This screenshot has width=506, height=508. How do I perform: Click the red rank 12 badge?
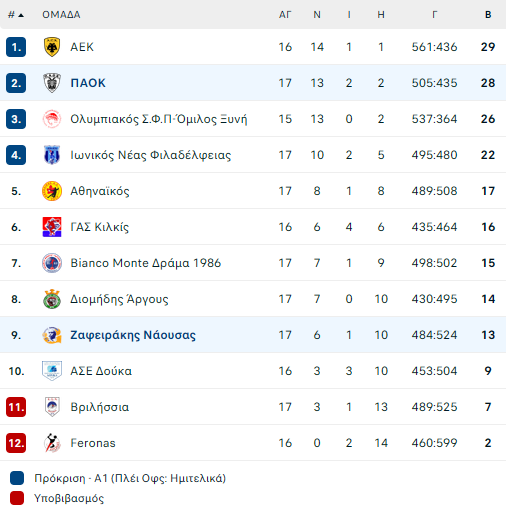tap(16, 443)
